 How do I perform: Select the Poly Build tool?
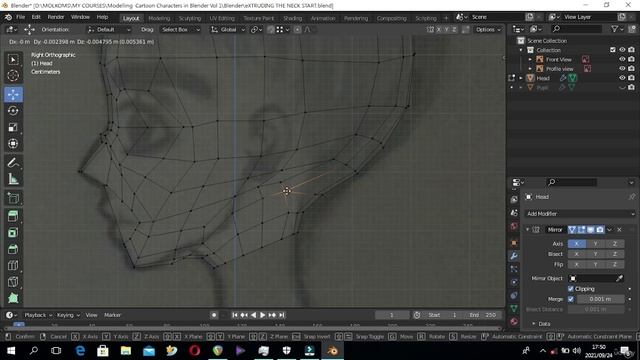tap(13, 298)
